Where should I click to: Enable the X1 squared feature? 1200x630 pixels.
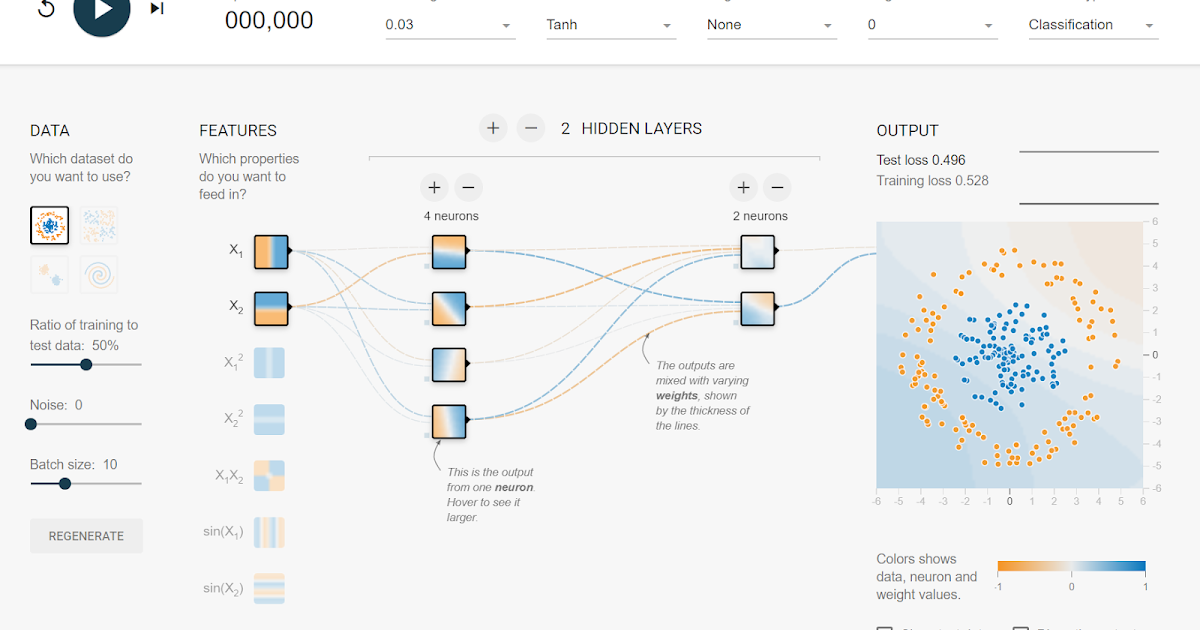(270, 364)
